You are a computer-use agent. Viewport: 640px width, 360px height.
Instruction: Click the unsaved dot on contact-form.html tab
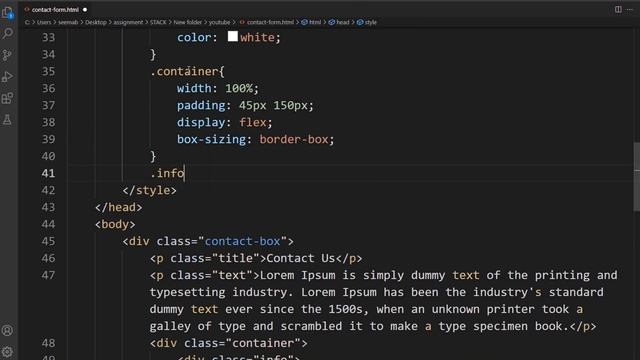(x=85, y=9)
